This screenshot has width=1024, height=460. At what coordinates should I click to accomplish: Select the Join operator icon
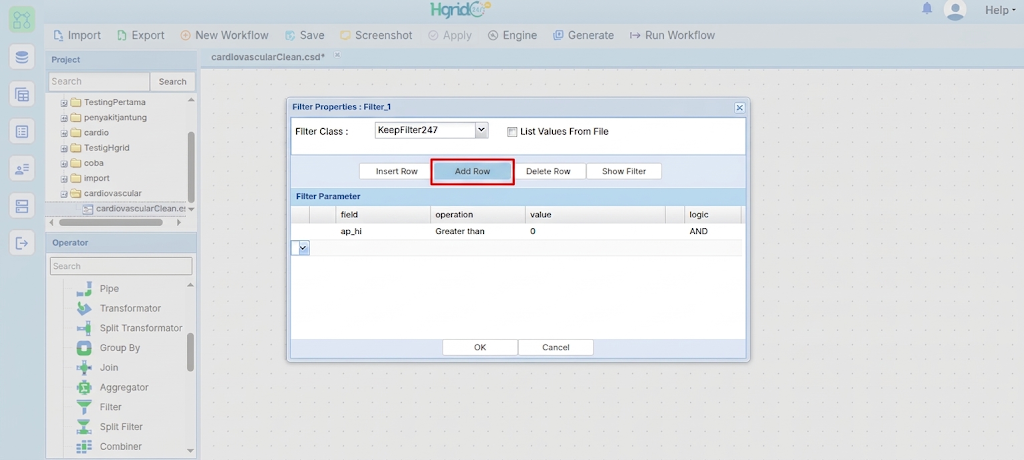(x=84, y=368)
